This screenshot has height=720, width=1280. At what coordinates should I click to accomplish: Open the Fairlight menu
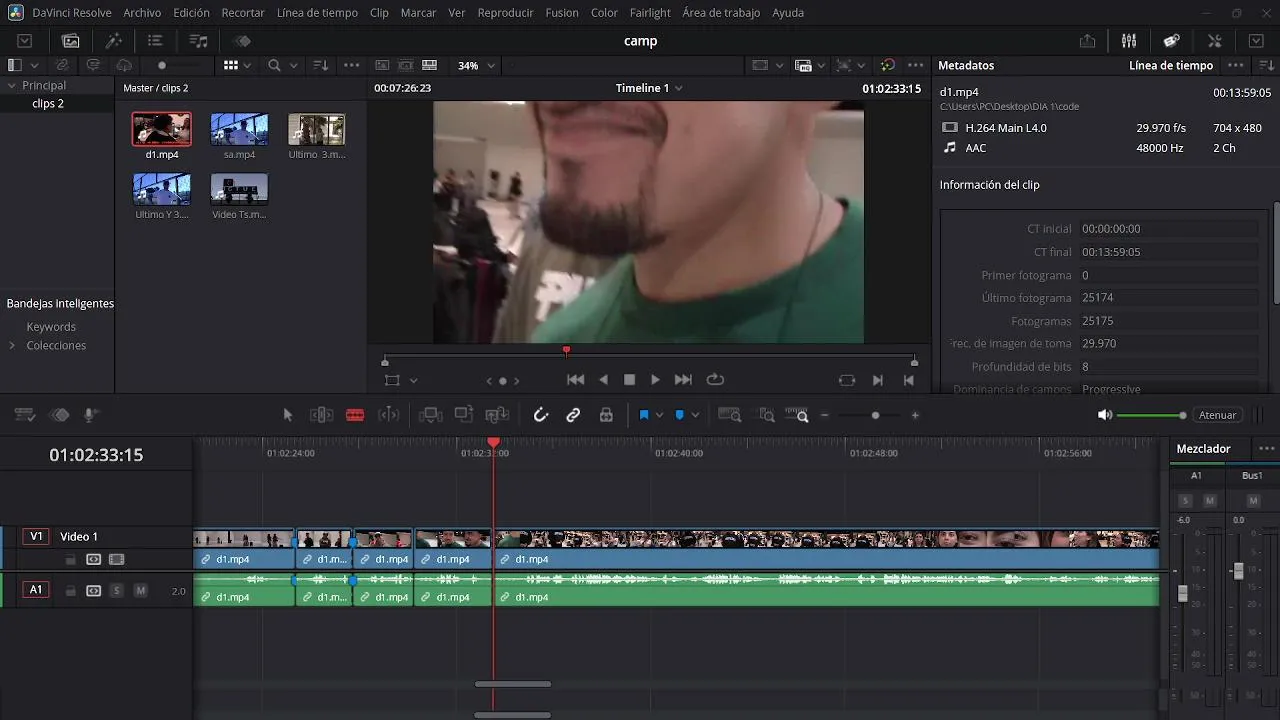[650, 13]
